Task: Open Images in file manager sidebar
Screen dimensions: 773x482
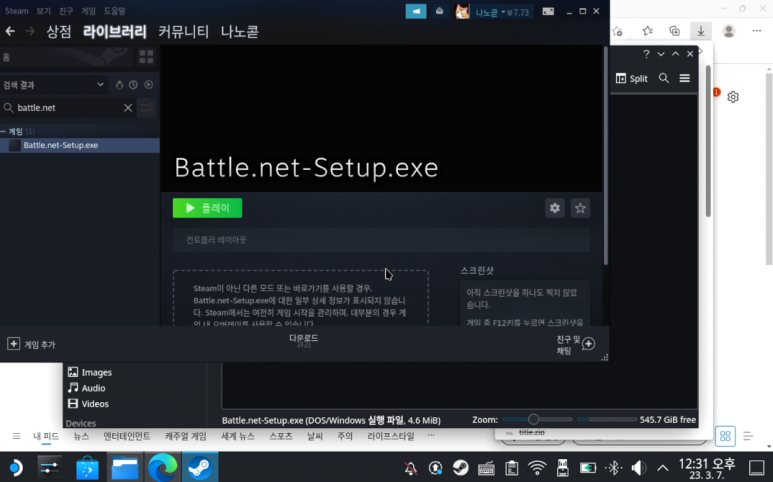Action: point(90,372)
